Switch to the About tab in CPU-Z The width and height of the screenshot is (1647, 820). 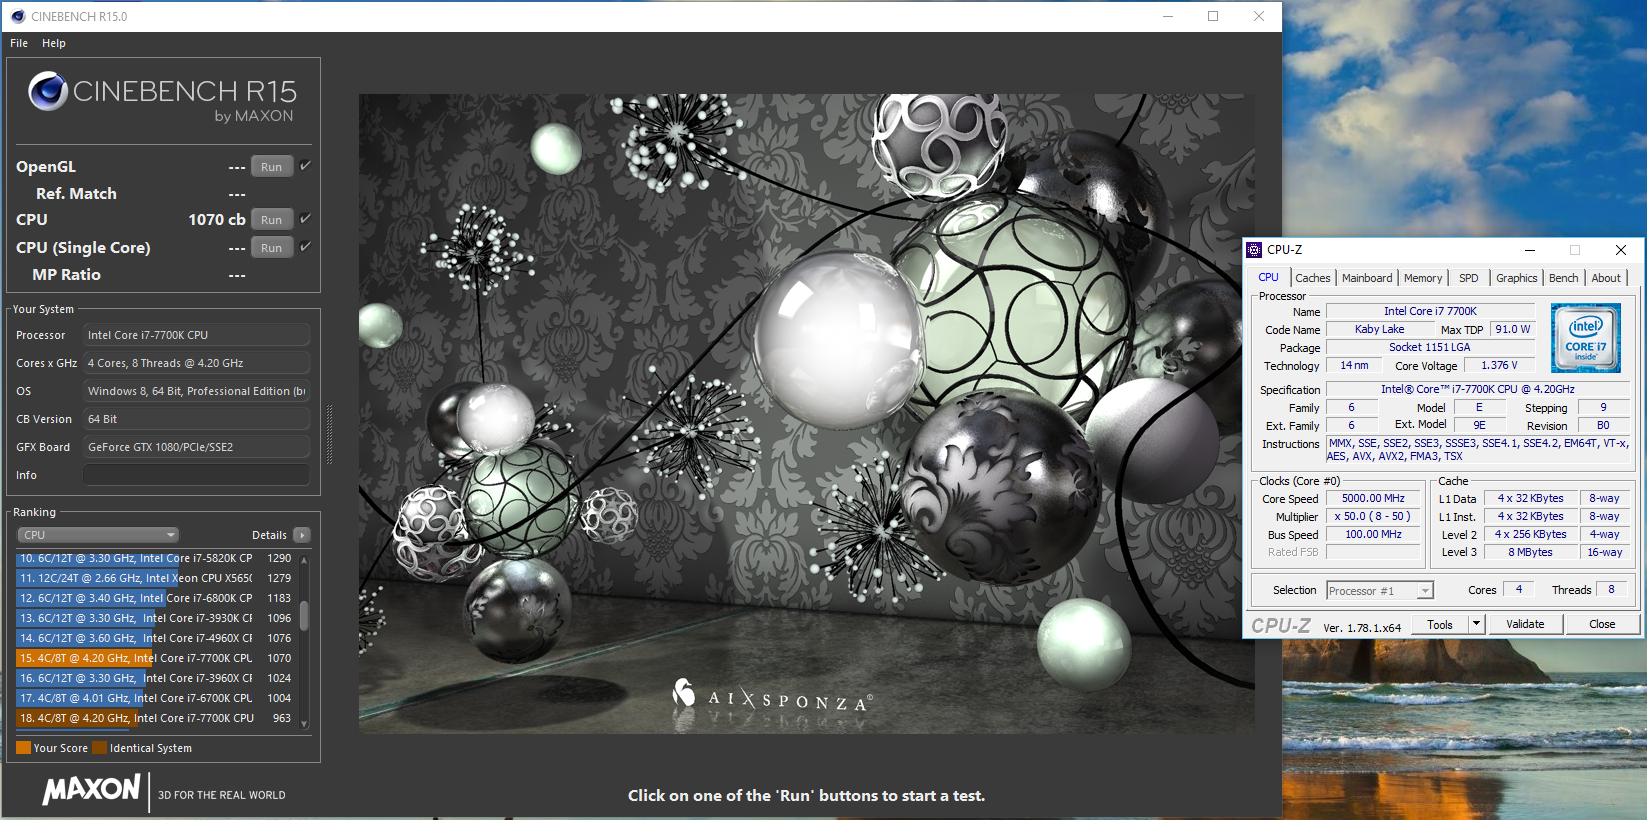(1606, 278)
